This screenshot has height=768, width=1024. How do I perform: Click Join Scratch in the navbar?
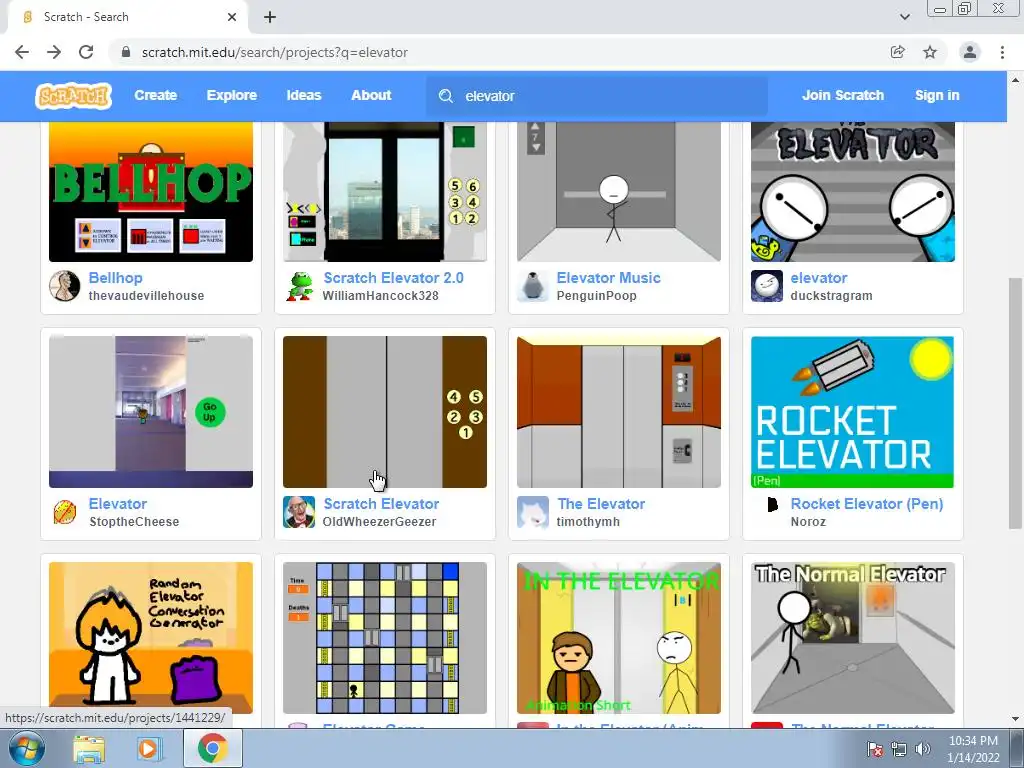click(x=843, y=95)
